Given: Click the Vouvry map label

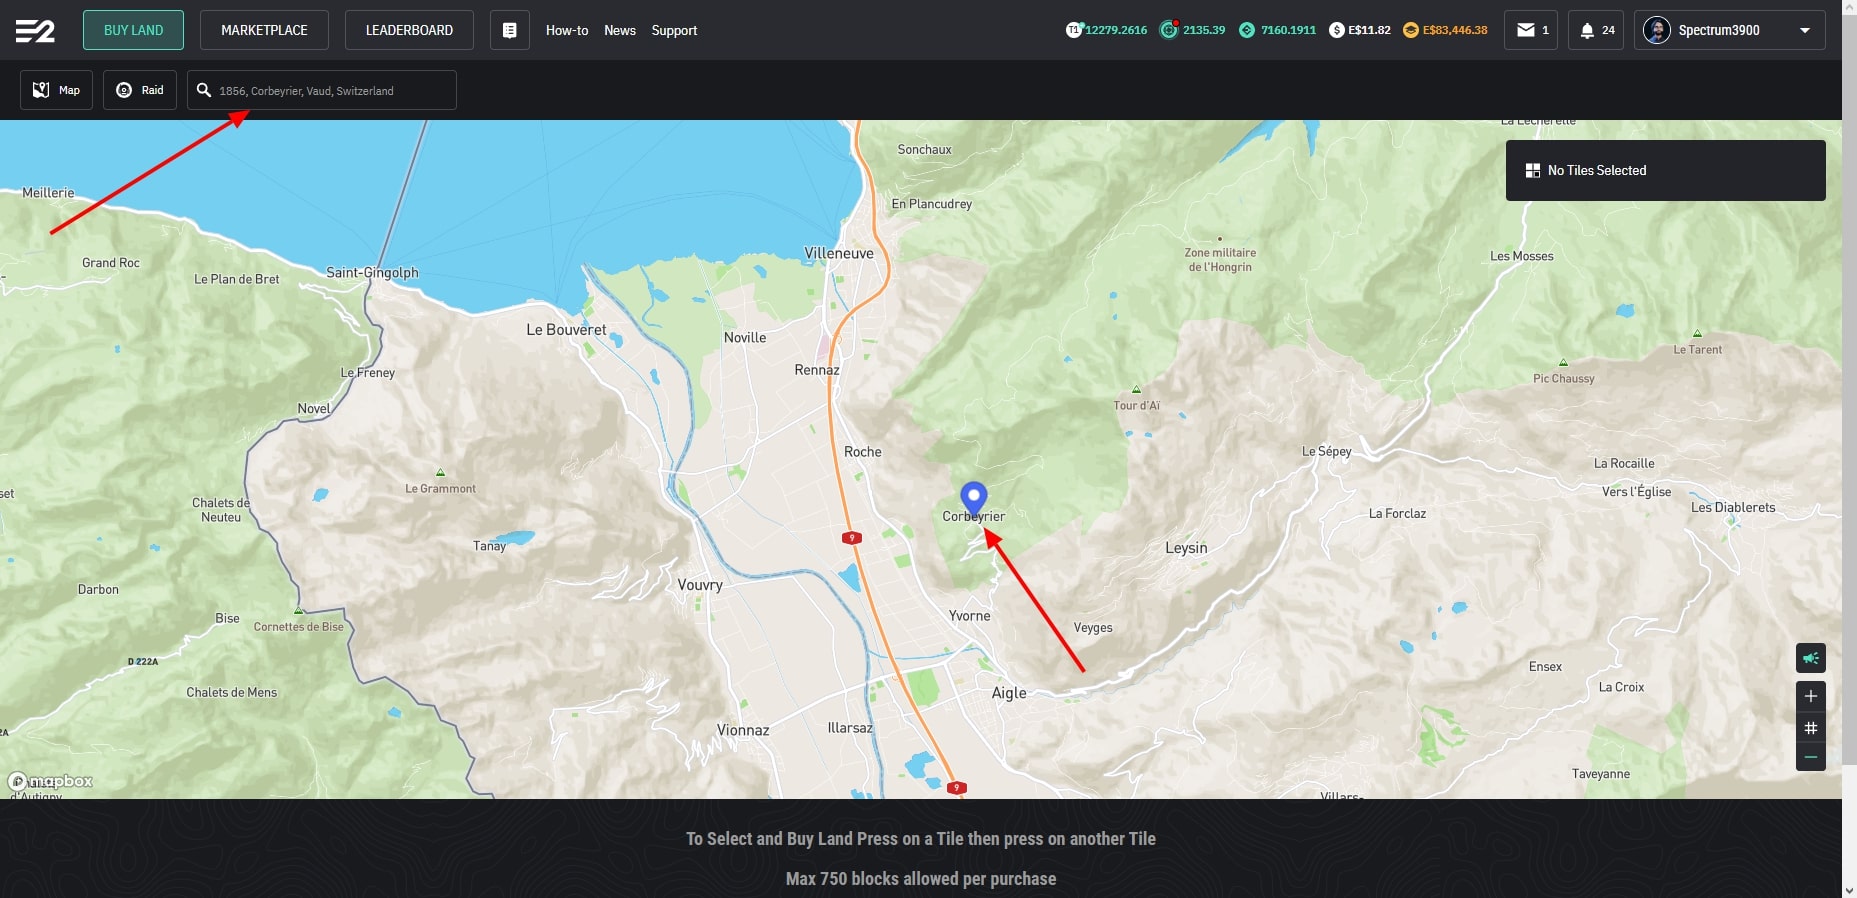Looking at the screenshot, I should [700, 585].
